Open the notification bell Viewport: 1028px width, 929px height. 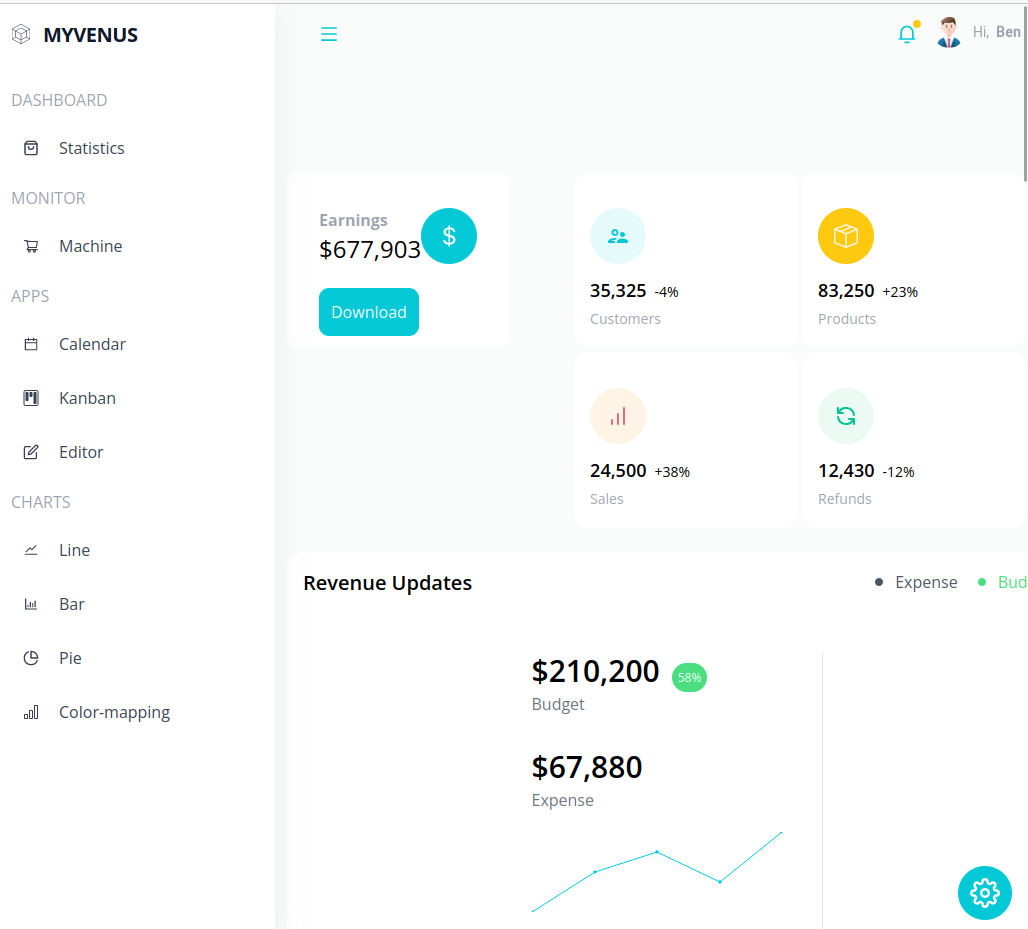(907, 33)
